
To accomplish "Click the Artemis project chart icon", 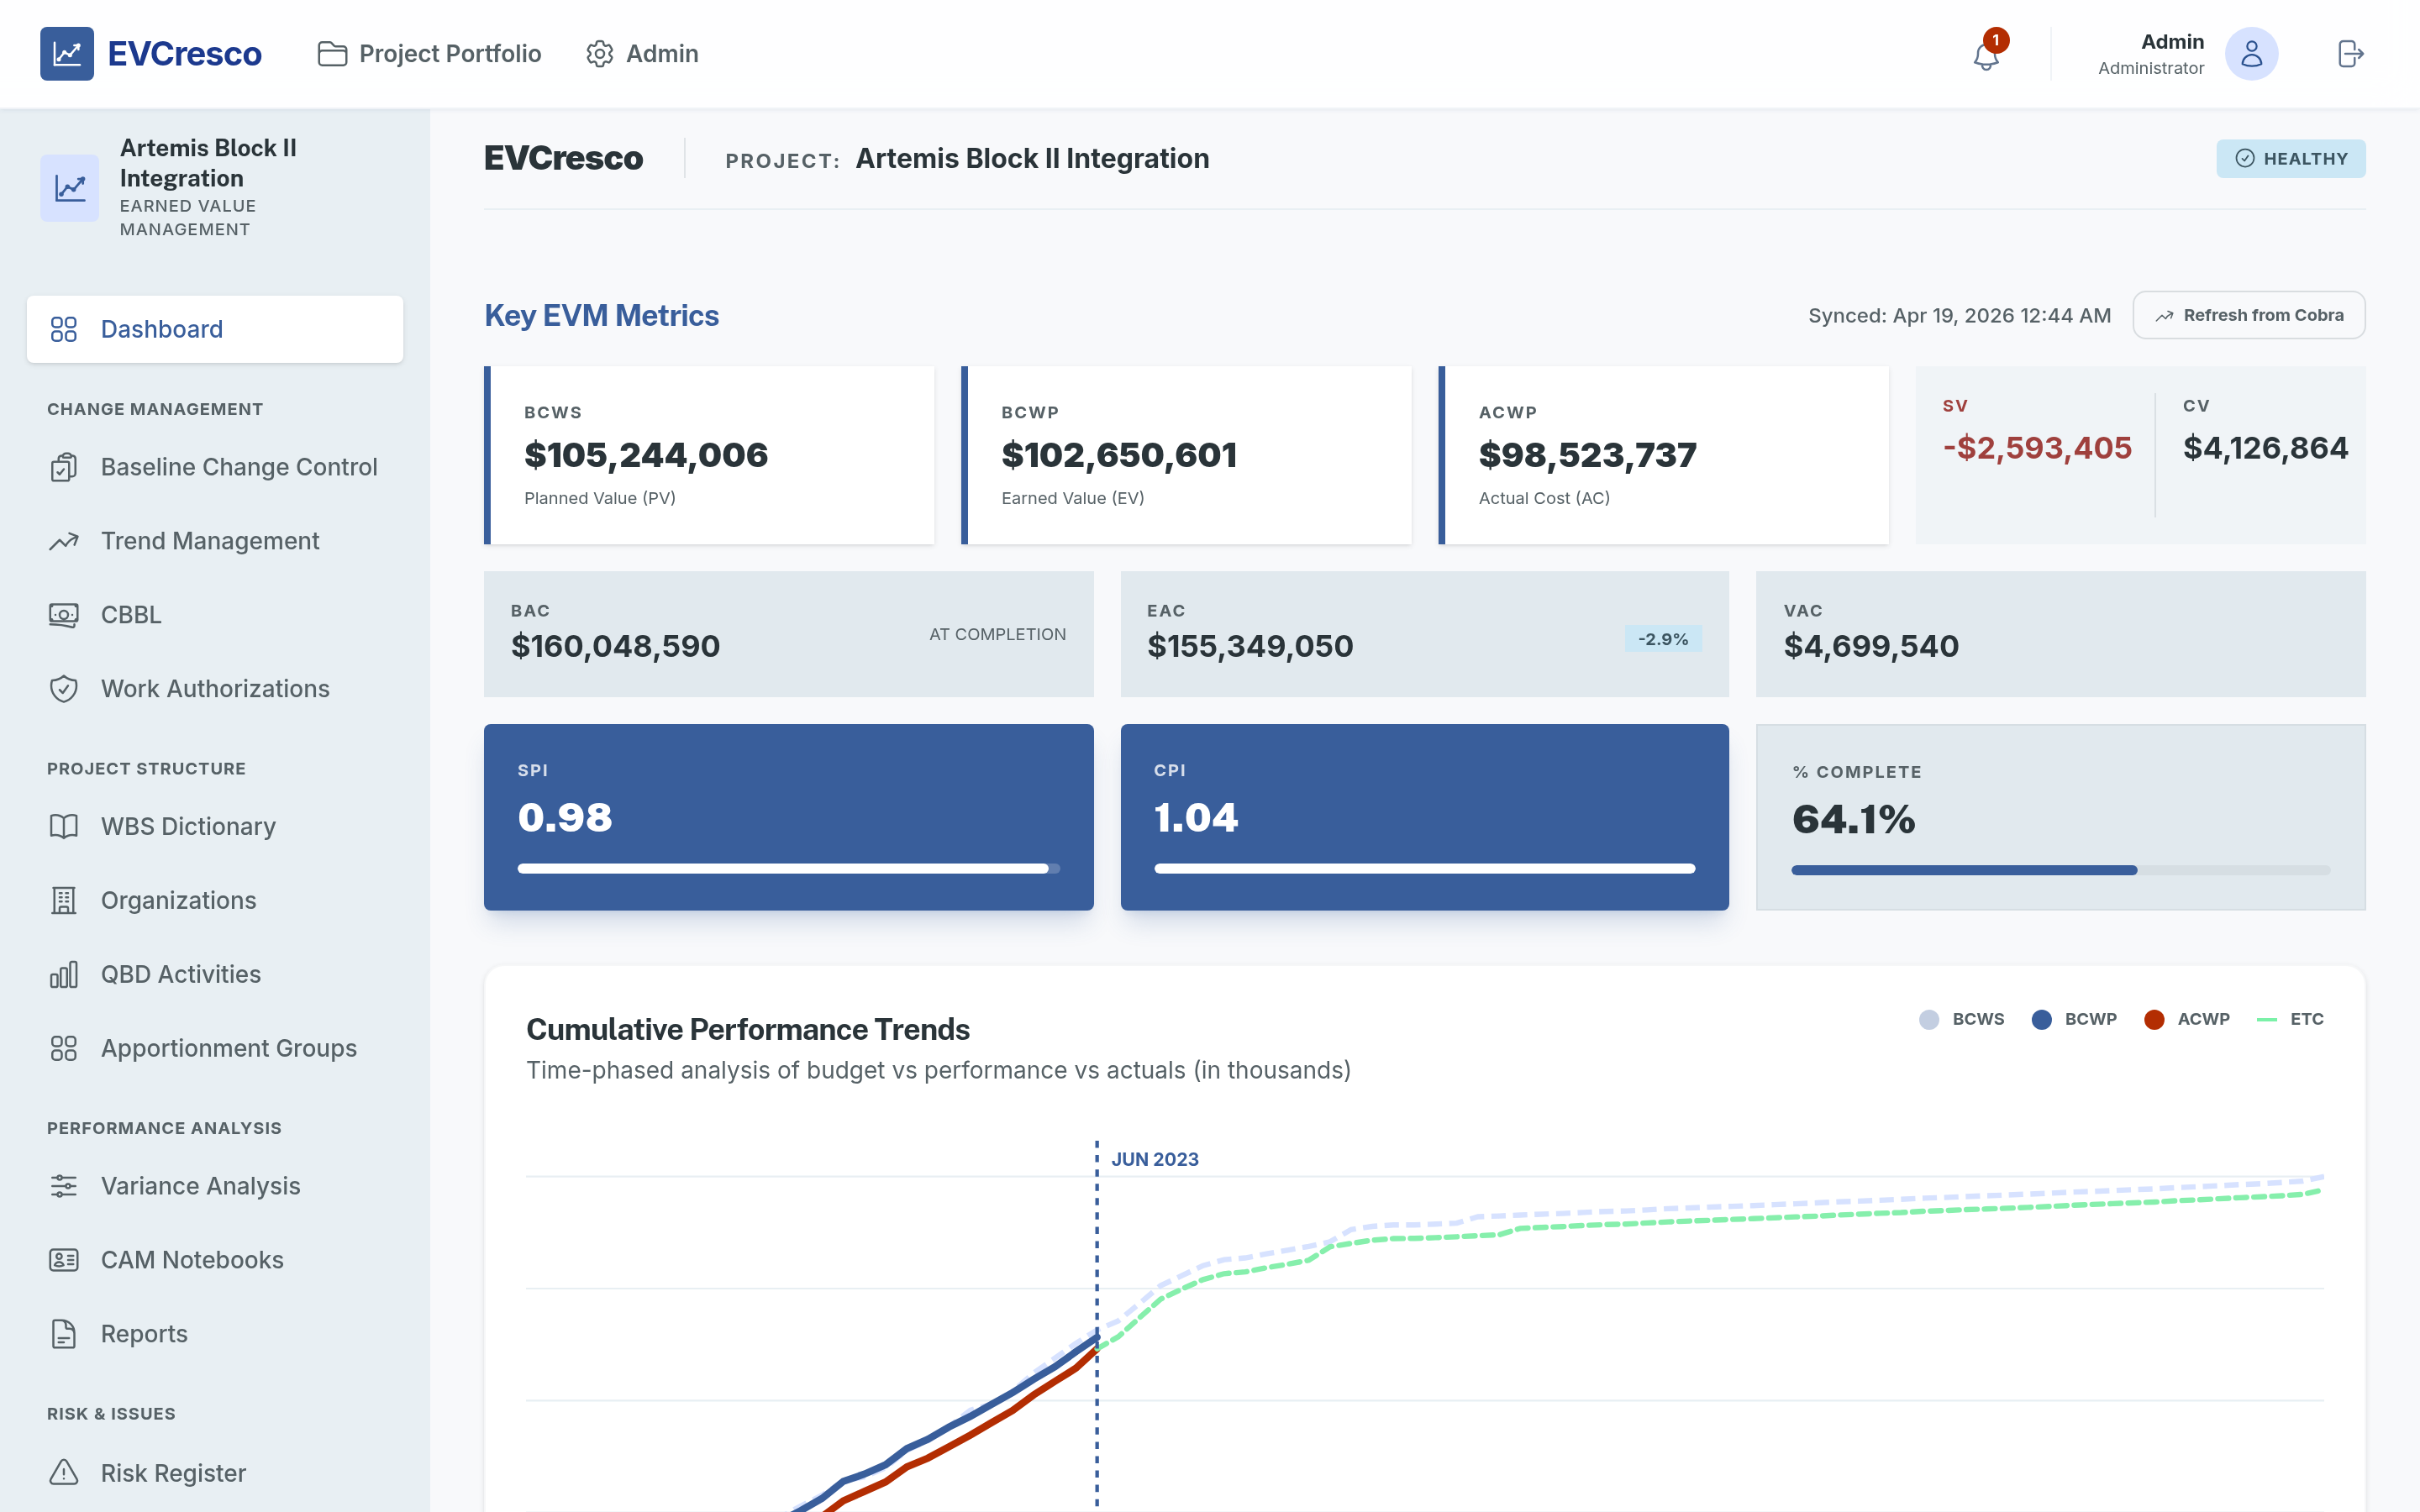I will [x=70, y=188].
